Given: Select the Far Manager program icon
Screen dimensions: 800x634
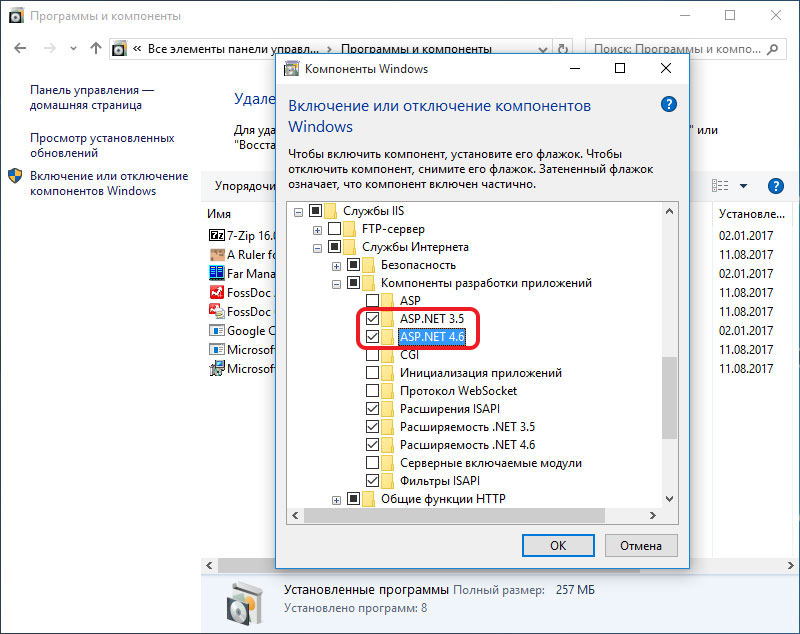Looking at the screenshot, I should (x=217, y=273).
